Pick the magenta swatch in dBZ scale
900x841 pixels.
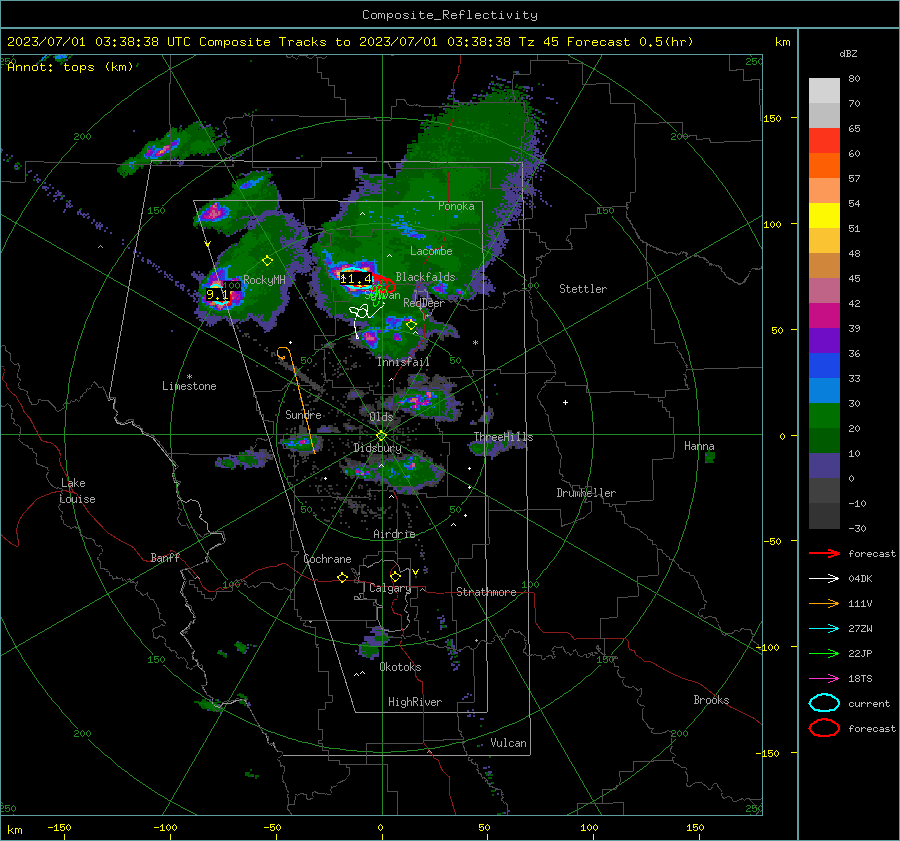824,316
